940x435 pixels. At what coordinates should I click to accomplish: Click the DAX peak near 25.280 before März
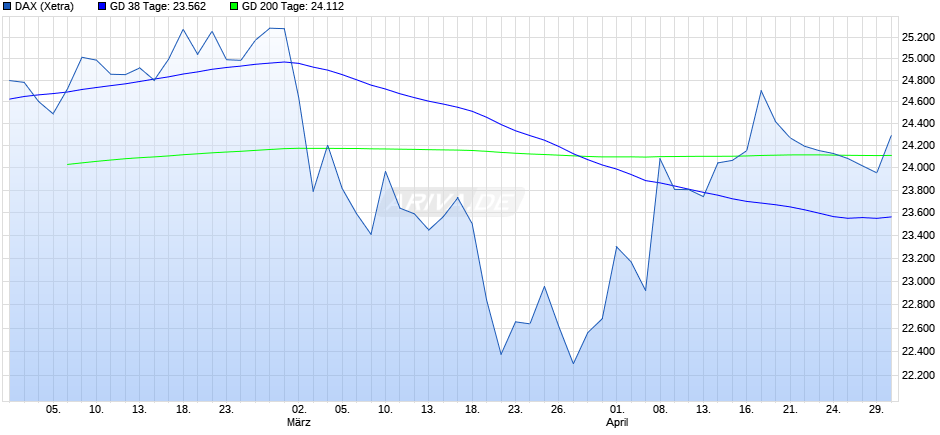pyautogui.click(x=270, y=28)
